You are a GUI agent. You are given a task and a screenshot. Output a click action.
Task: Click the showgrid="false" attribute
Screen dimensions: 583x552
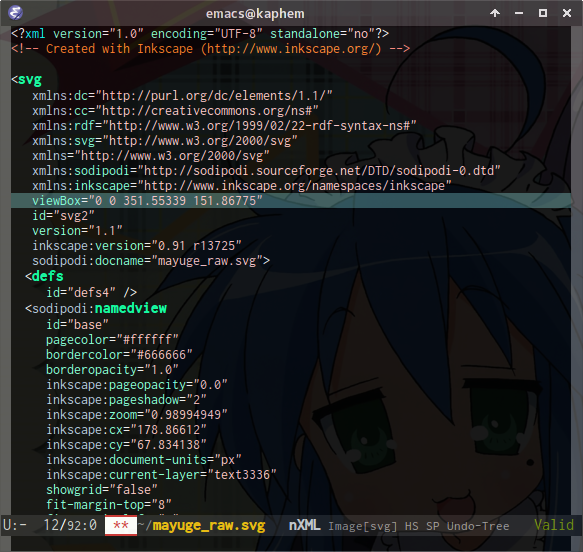pos(102,490)
